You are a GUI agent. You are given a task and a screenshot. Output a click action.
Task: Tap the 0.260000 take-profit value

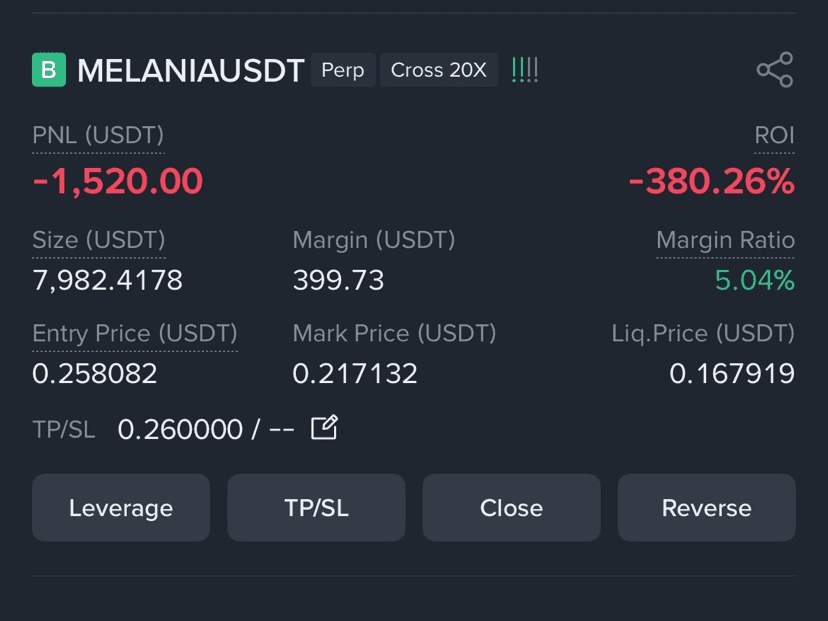(x=180, y=429)
